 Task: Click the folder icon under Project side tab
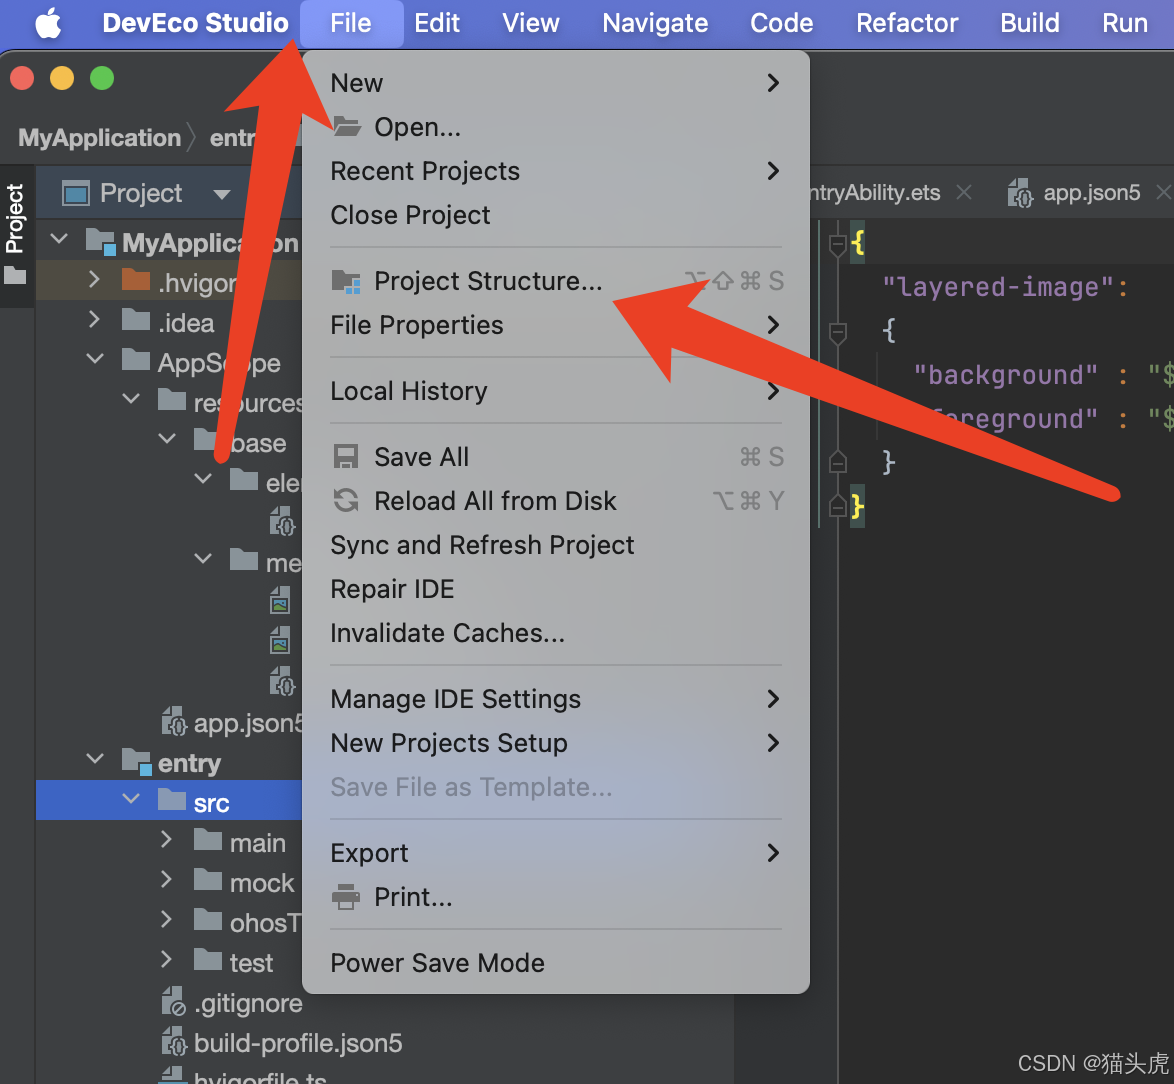coord(15,276)
